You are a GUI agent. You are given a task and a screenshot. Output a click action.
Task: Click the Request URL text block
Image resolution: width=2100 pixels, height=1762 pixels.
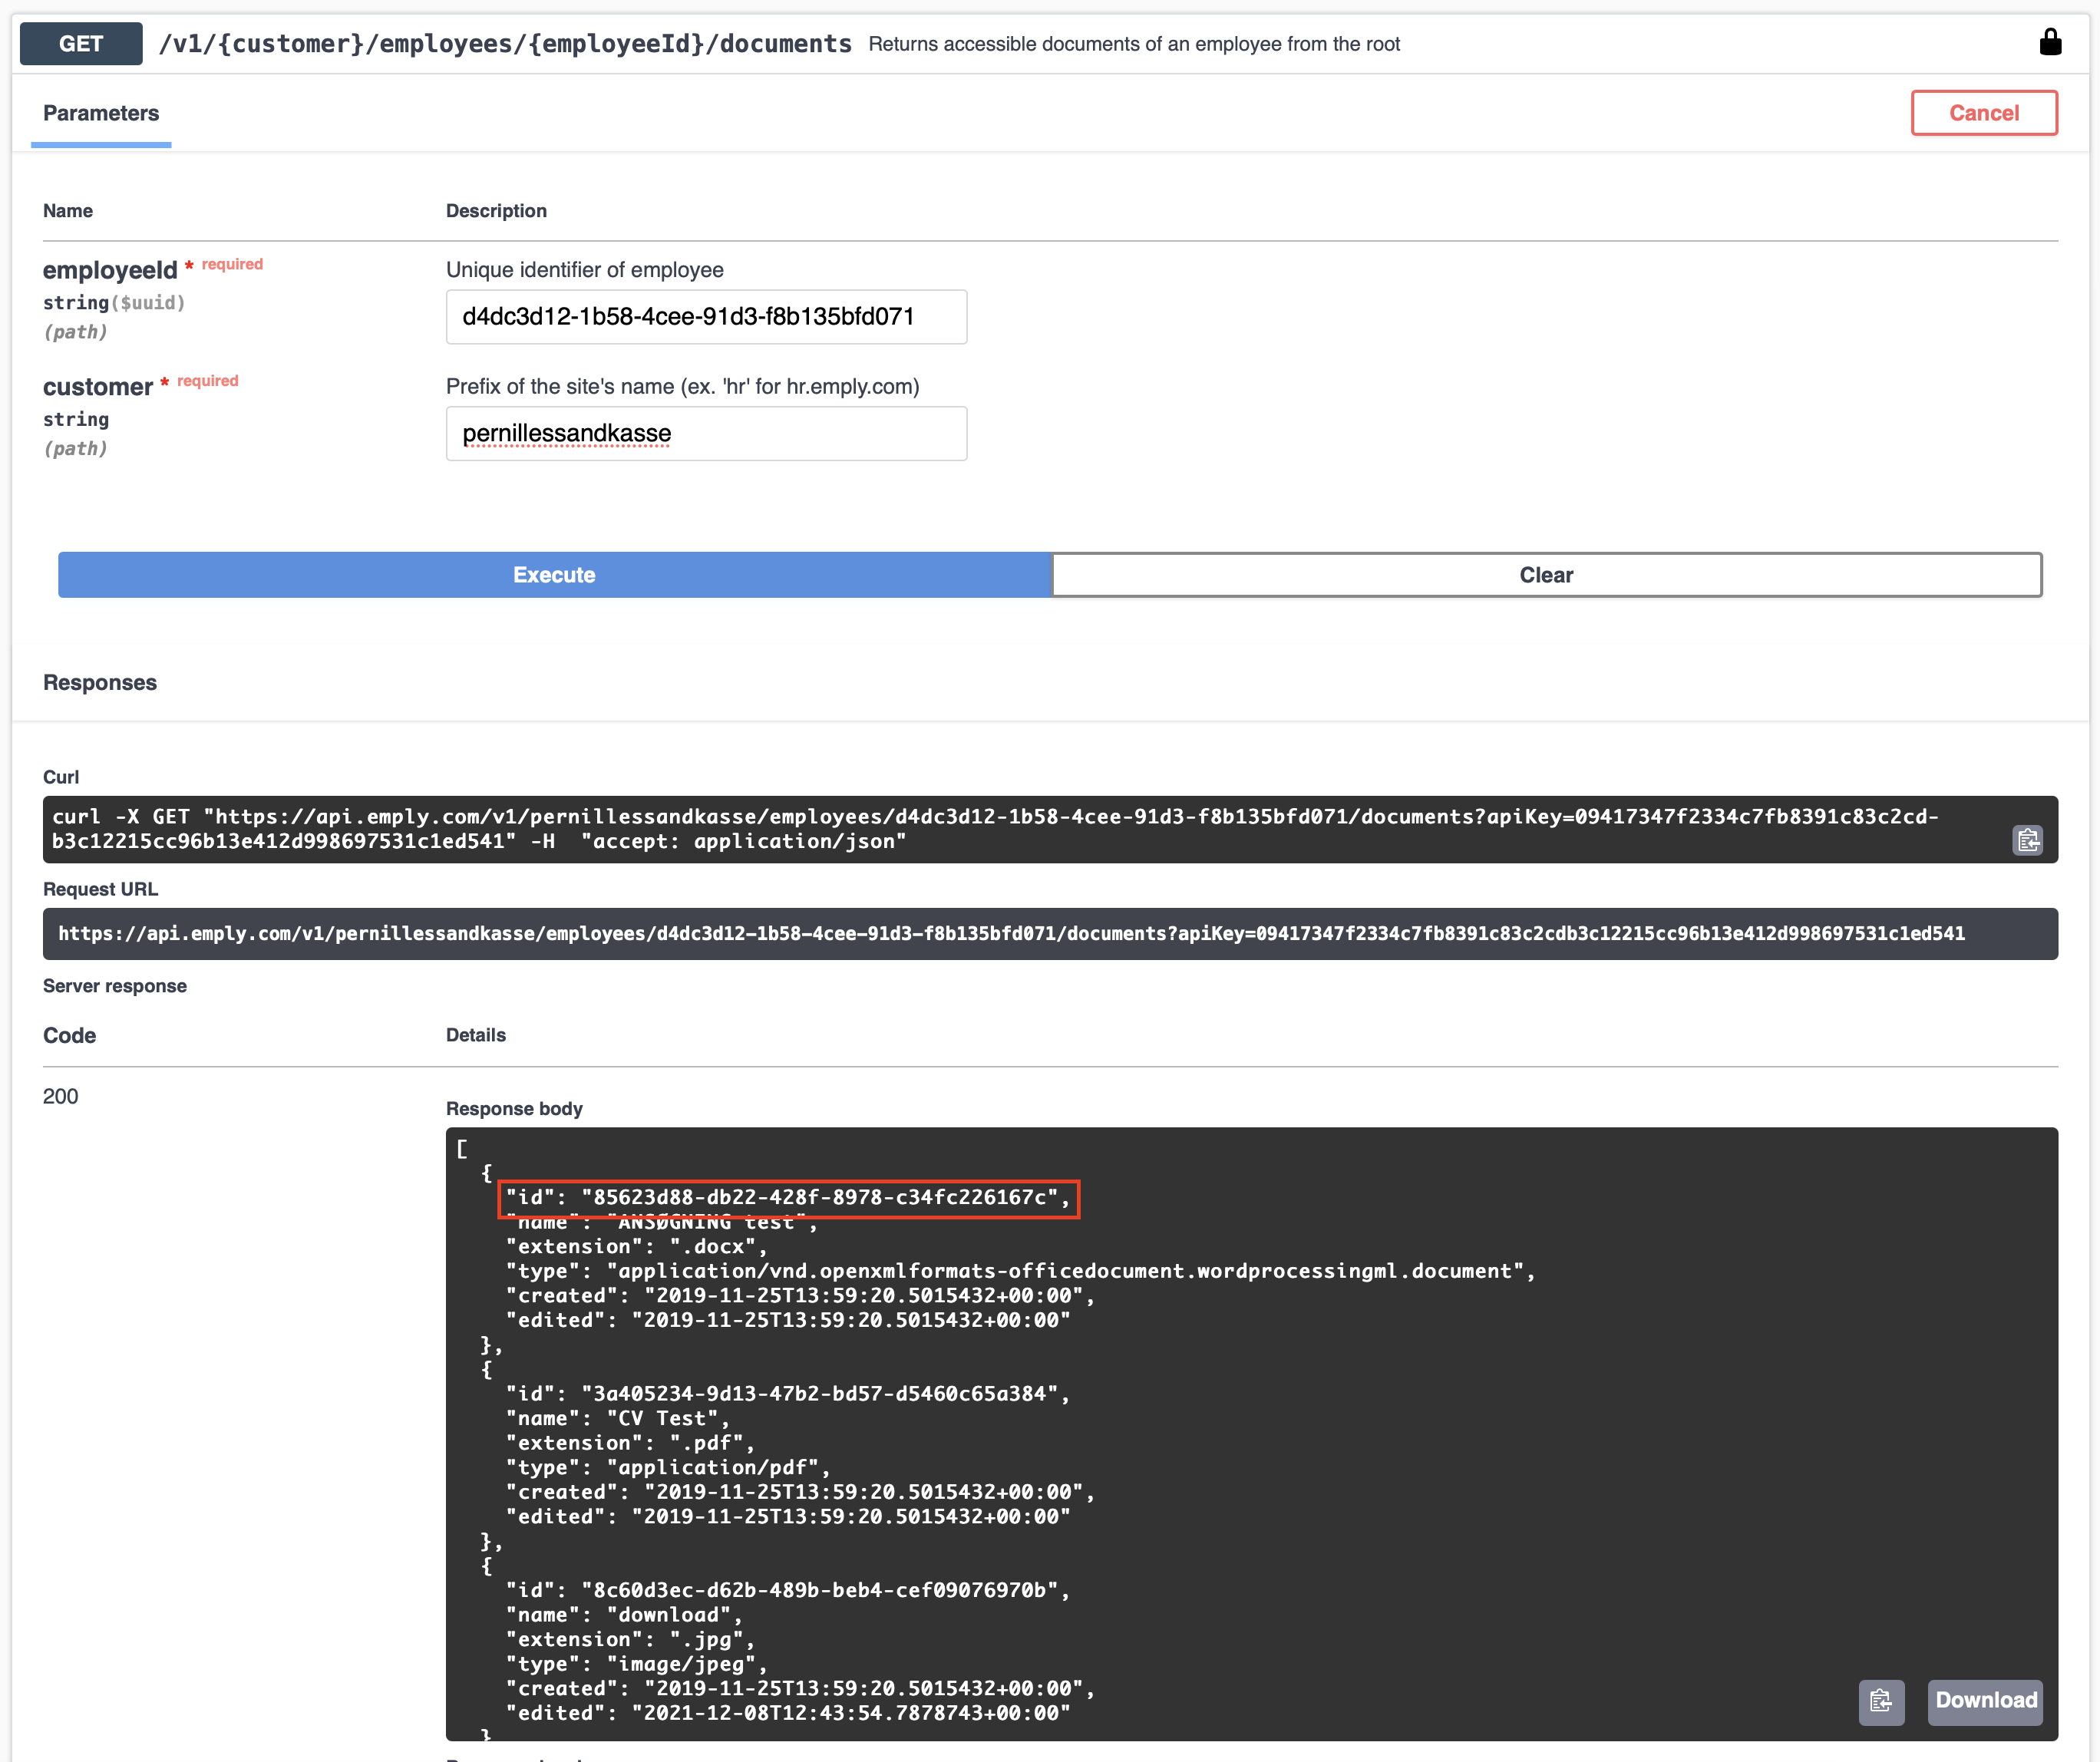(x=1010, y=934)
